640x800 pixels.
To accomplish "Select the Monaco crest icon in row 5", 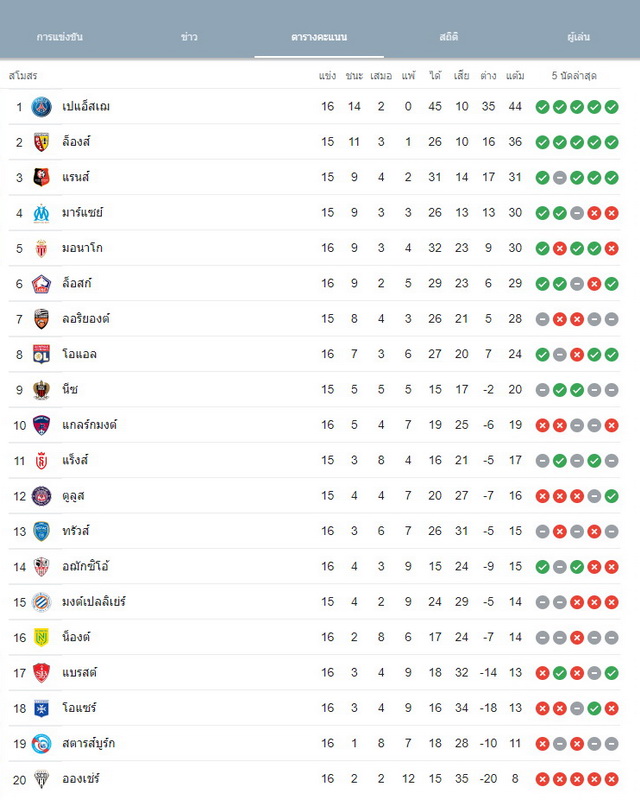I will tap(41, 248).
